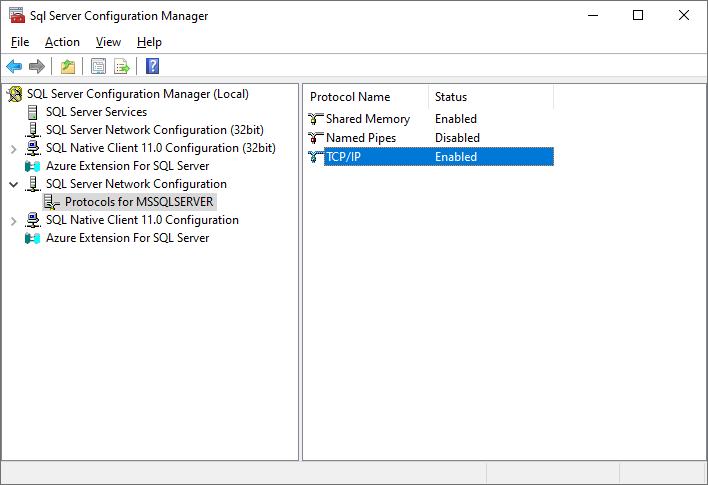Expand SQL Native Client 11.0 Configuration (32bit)
708x485 pixels.
(14, 149)
